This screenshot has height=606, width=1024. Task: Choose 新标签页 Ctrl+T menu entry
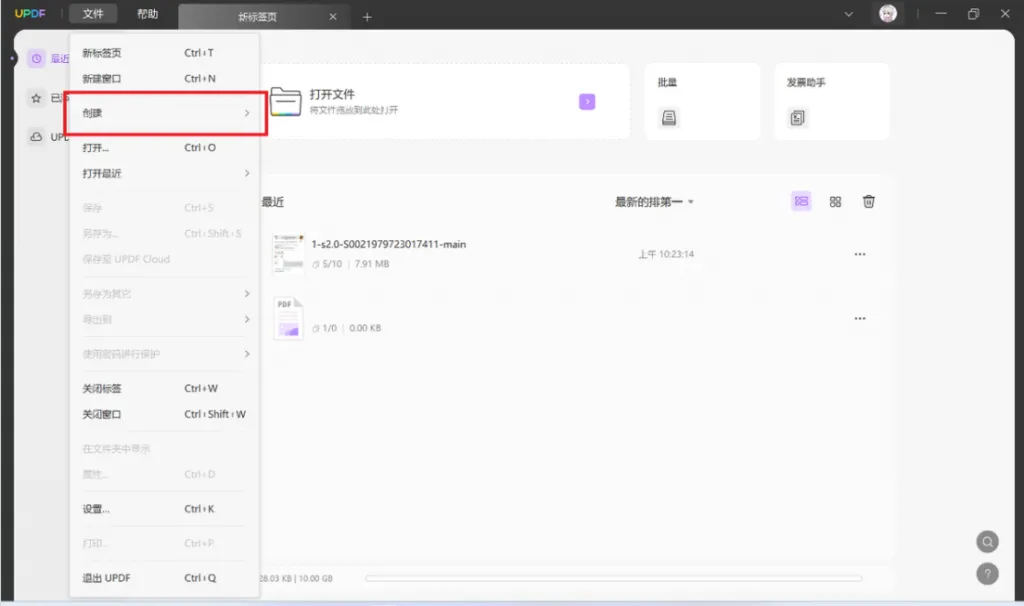point(165,53)
